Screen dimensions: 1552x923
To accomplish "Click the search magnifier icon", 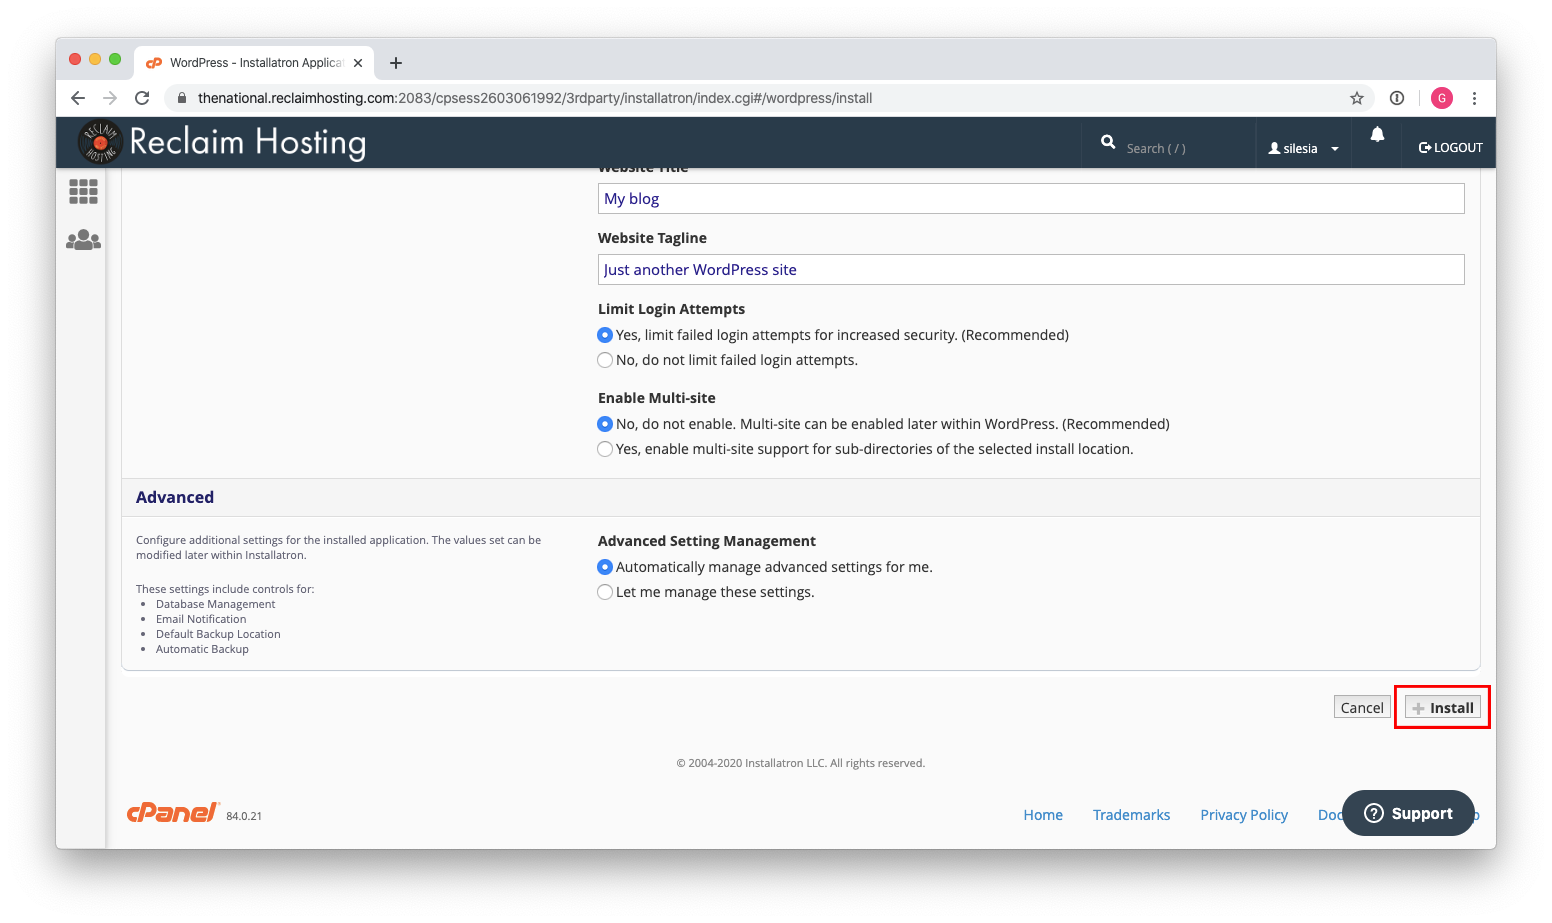I will 1108,142.
